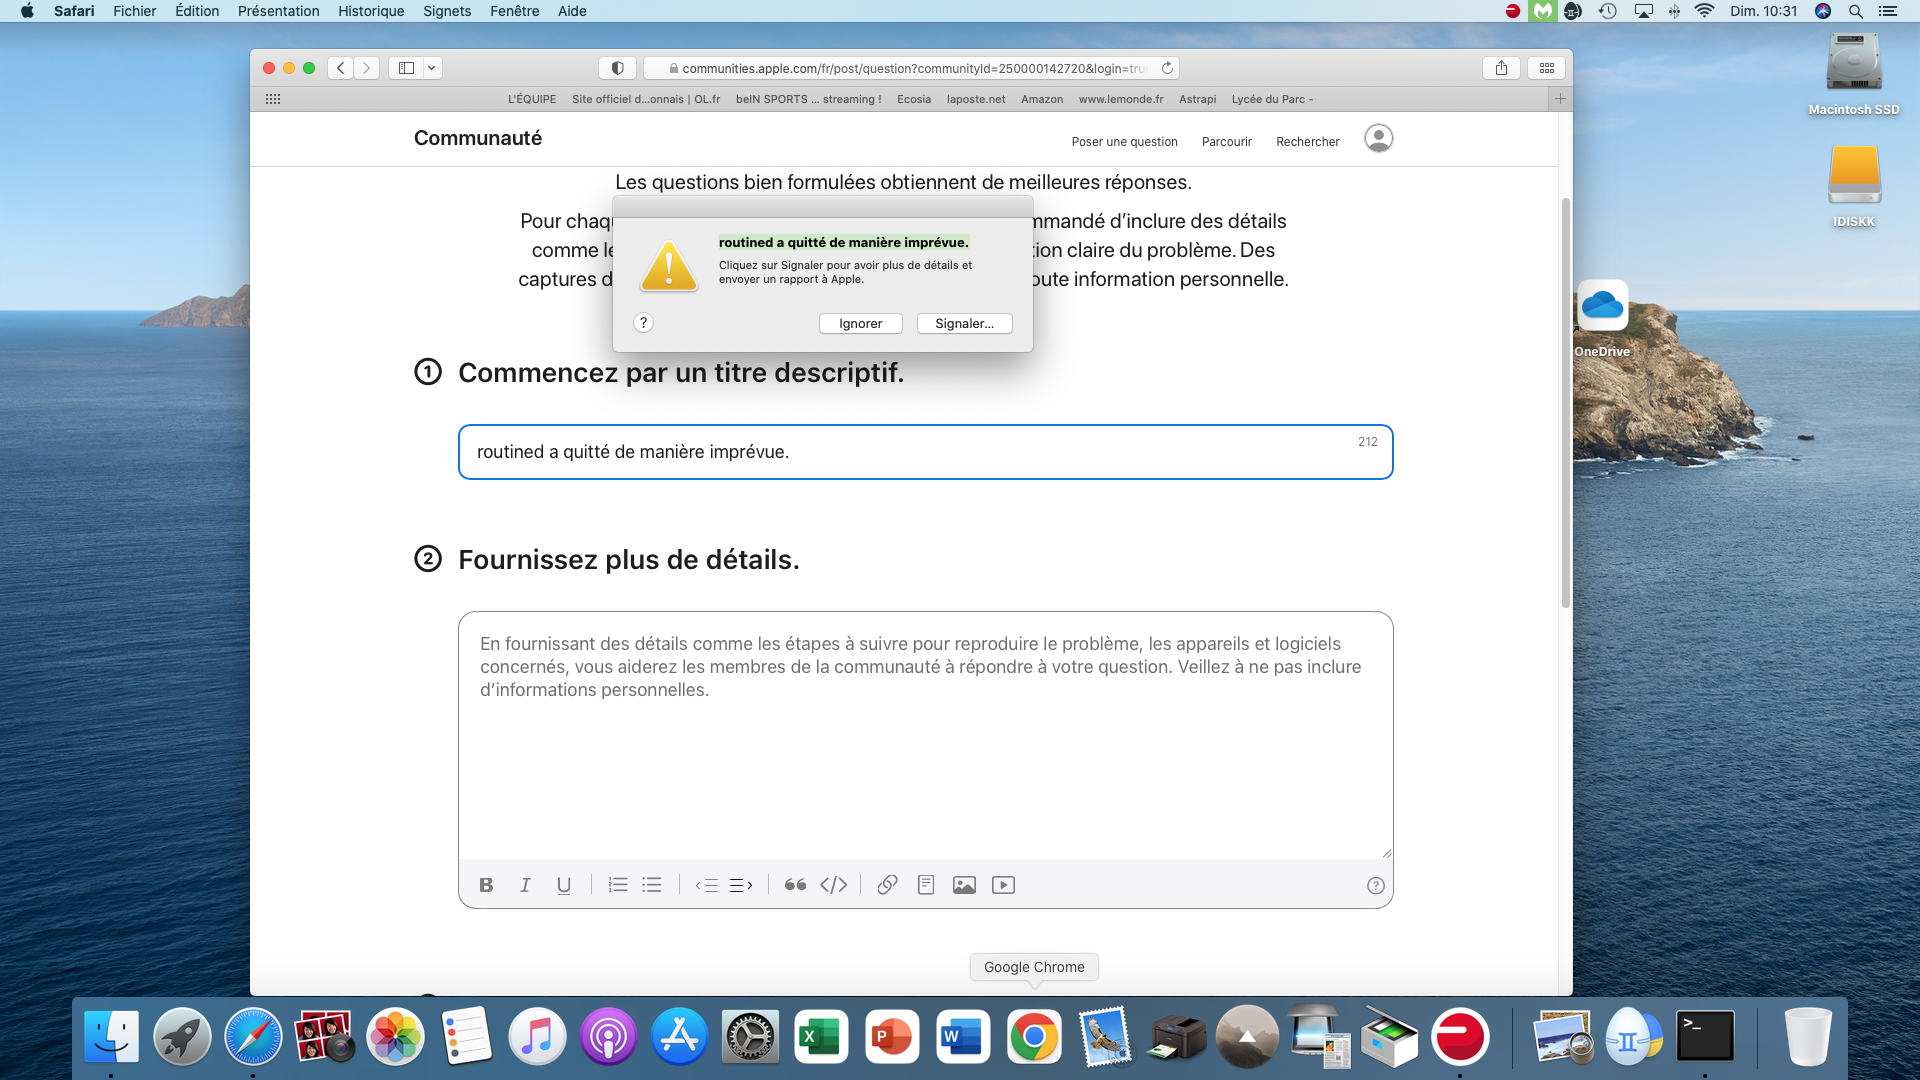
Task: Open the Historique menu
Action: tap(371, 11)
